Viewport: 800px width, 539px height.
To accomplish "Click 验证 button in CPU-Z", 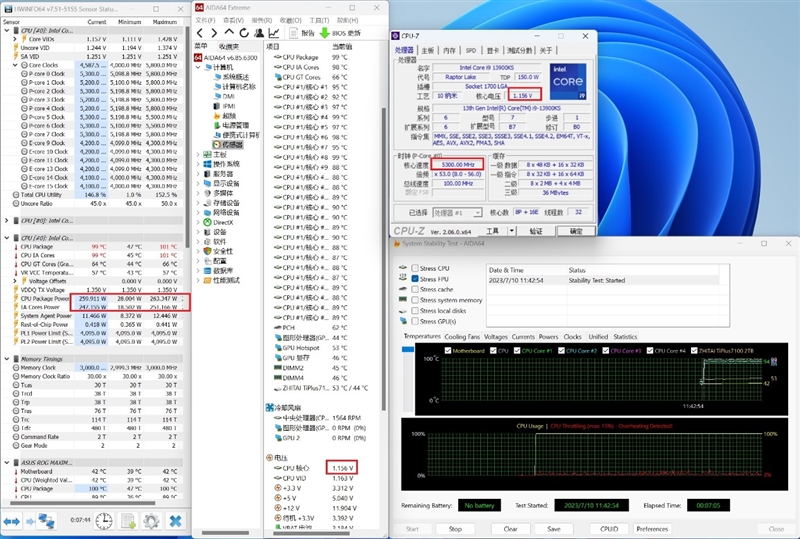I will pos(536,231).
